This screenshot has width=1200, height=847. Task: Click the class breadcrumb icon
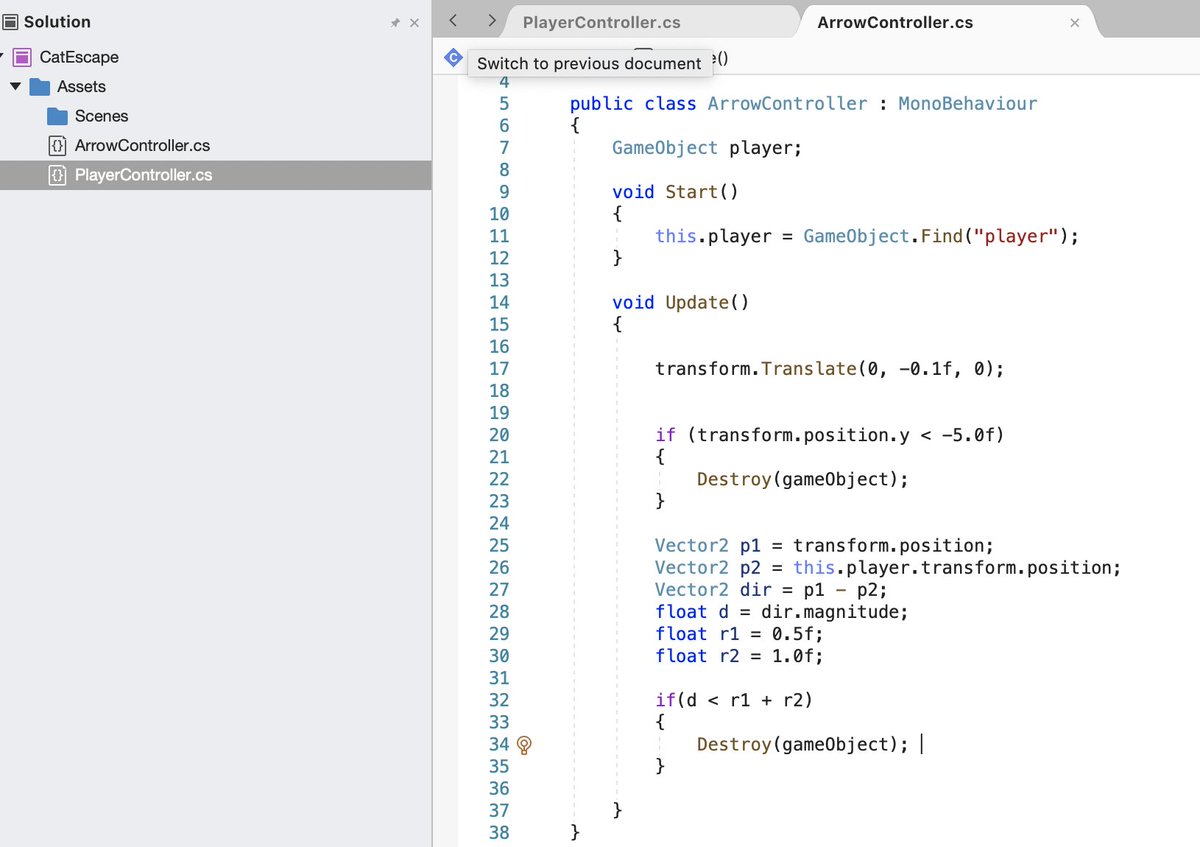pyautogui.click(x=453, y=59)
